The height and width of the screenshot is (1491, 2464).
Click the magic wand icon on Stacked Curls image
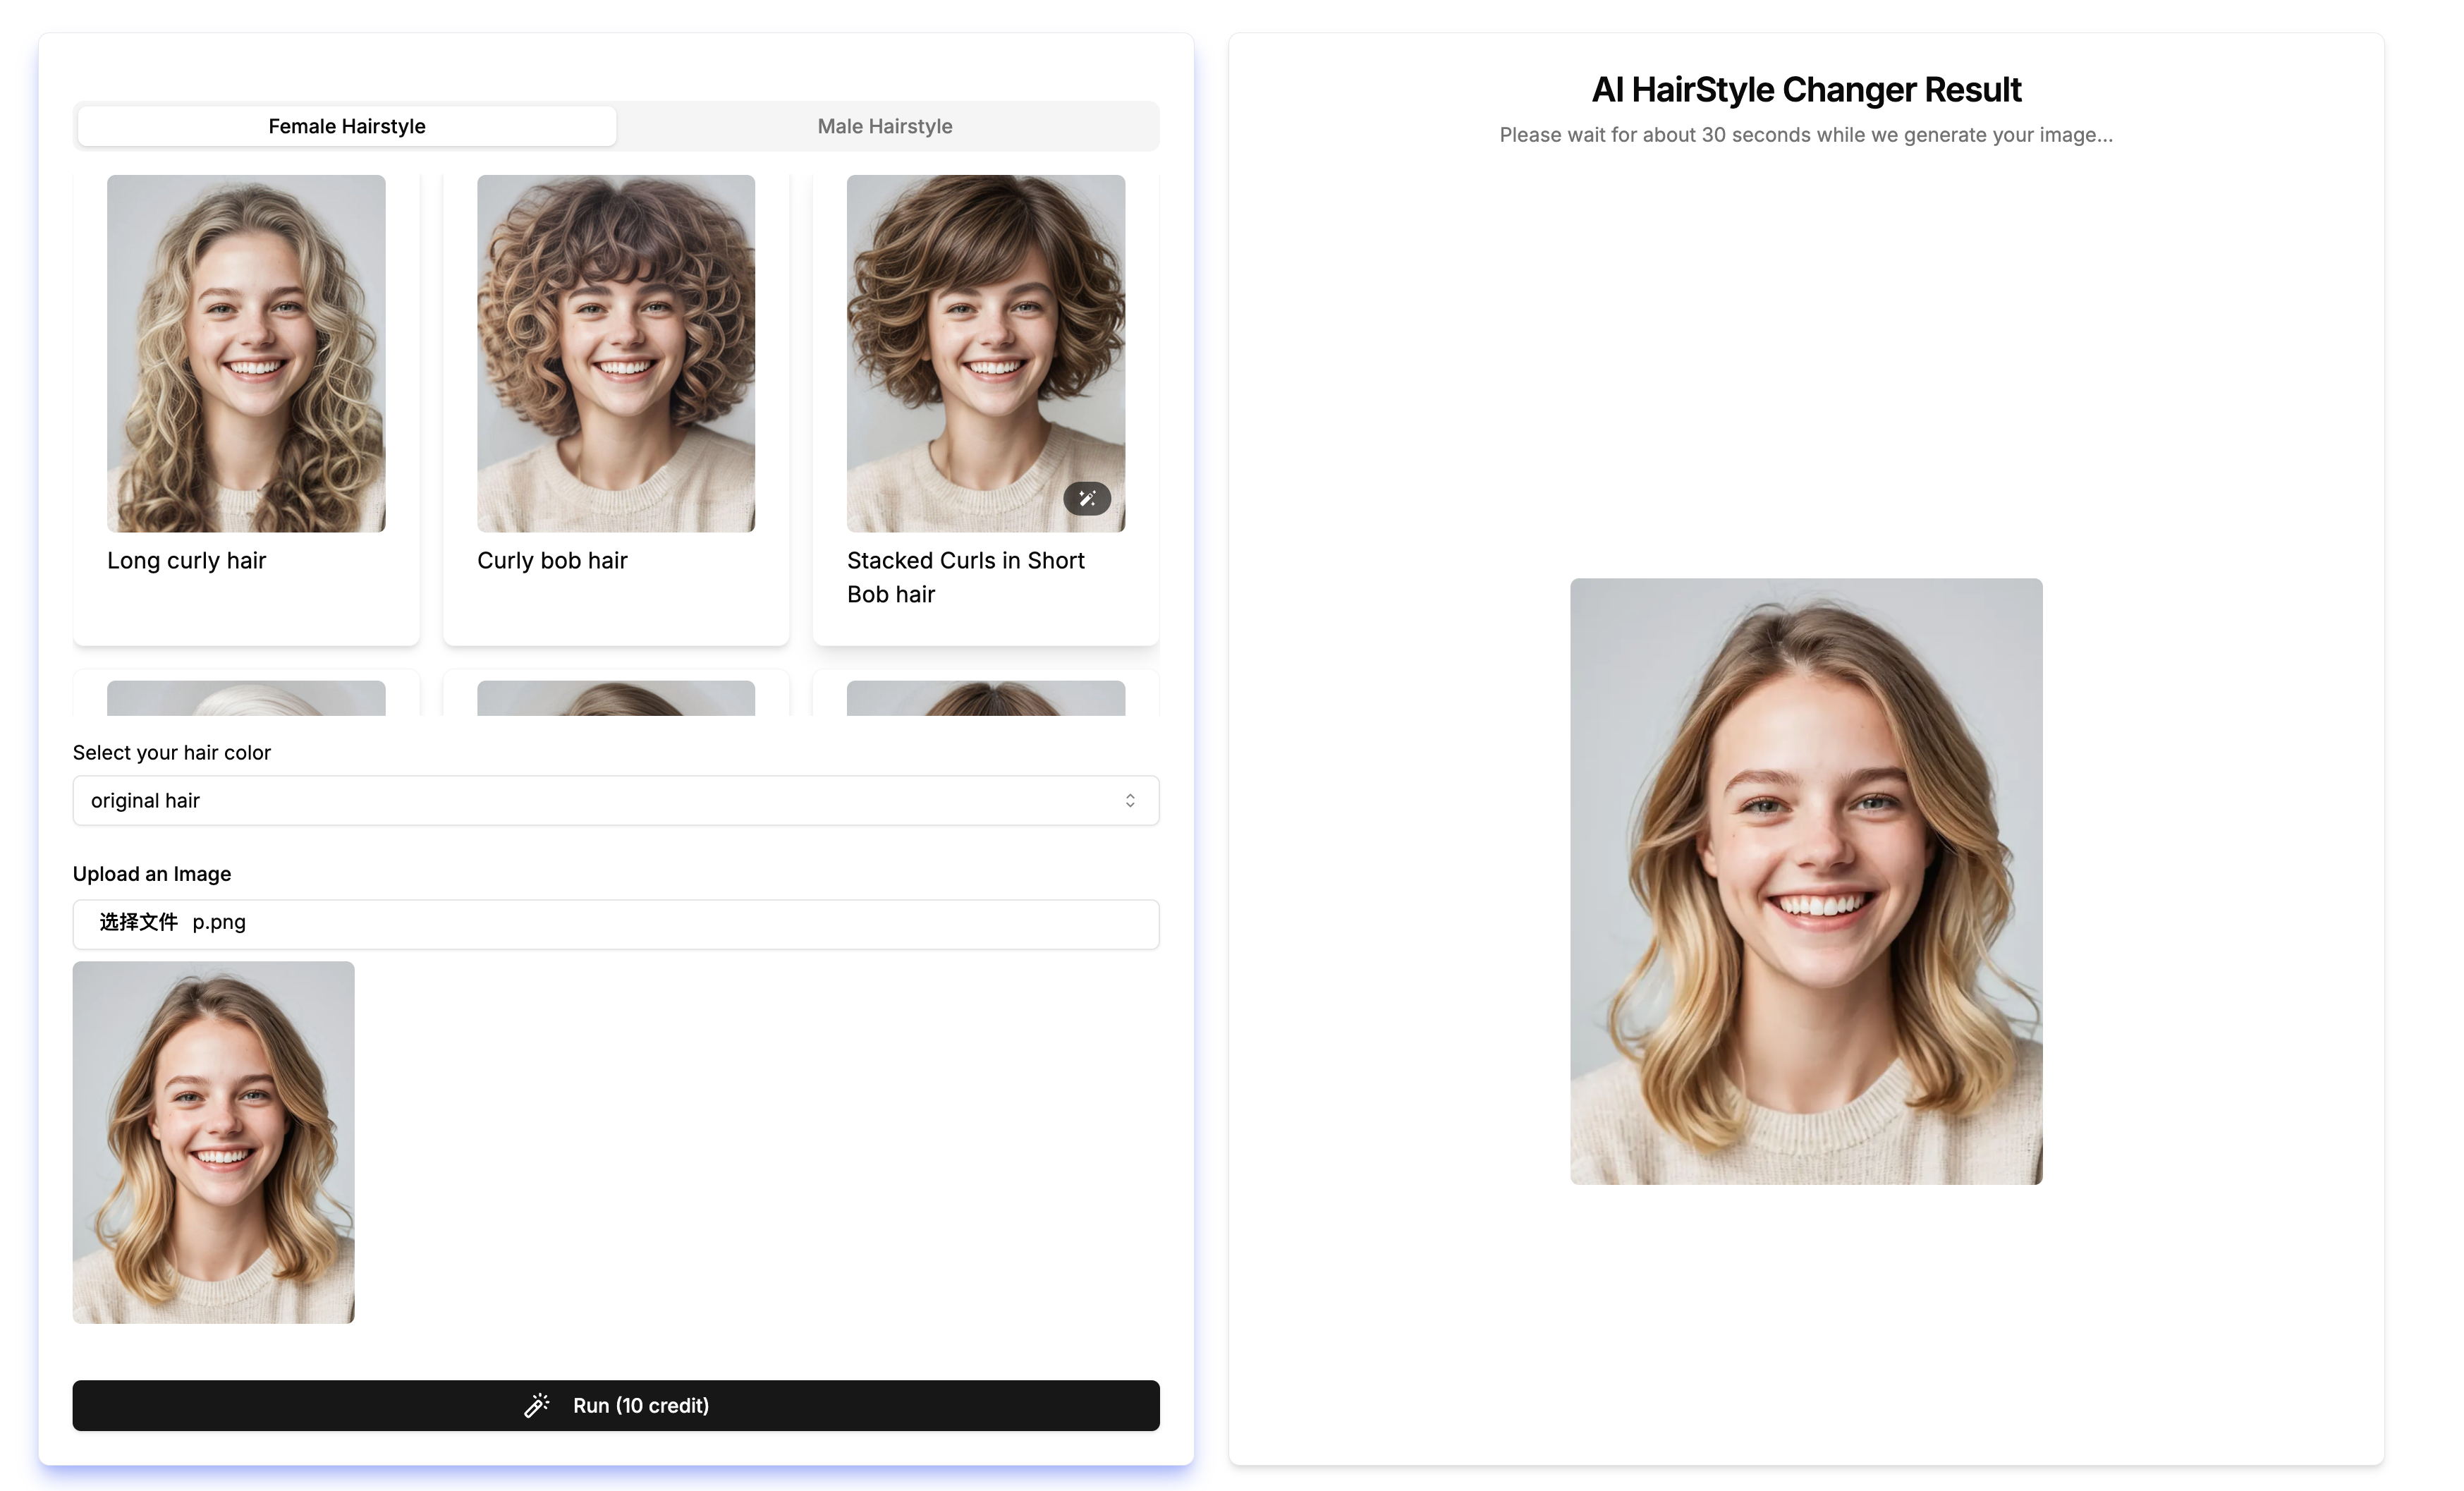[1087, 498]
